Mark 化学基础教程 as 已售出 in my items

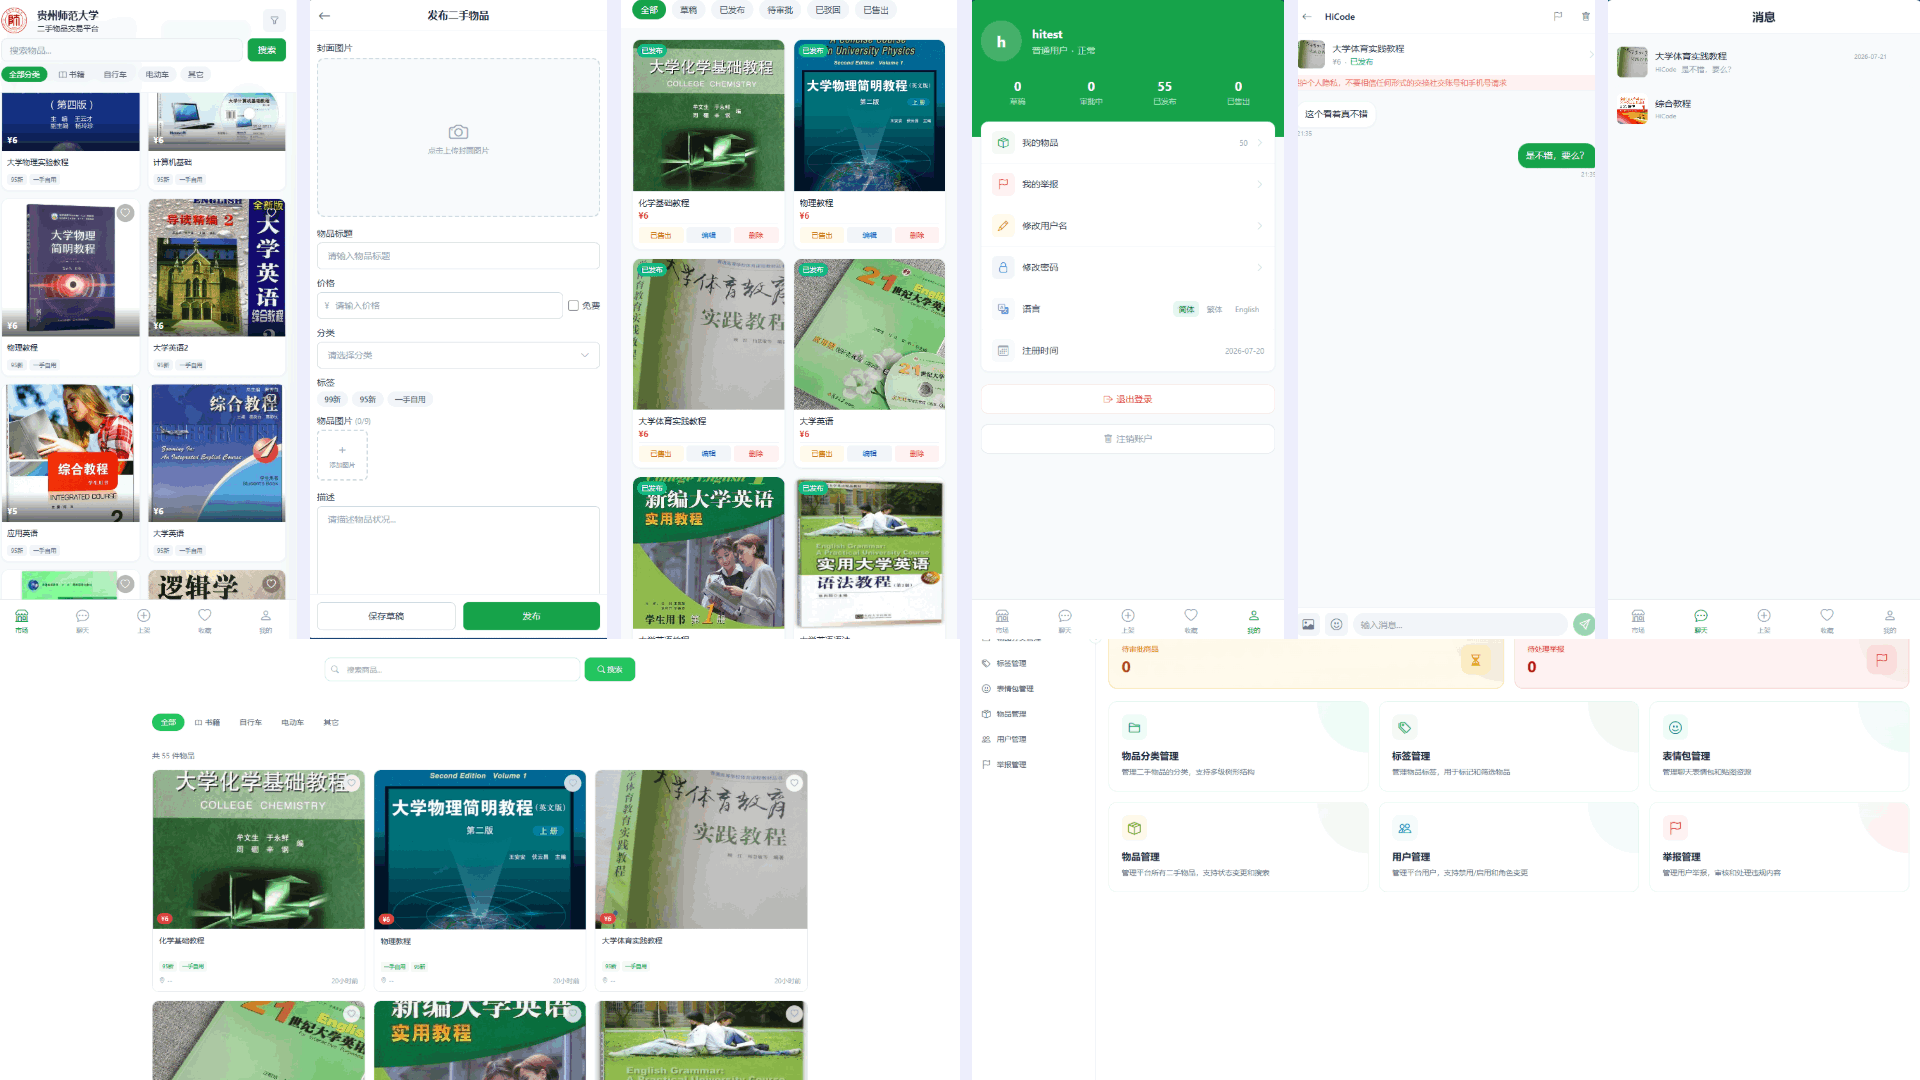pyautogui.click(x=661, y=236)
